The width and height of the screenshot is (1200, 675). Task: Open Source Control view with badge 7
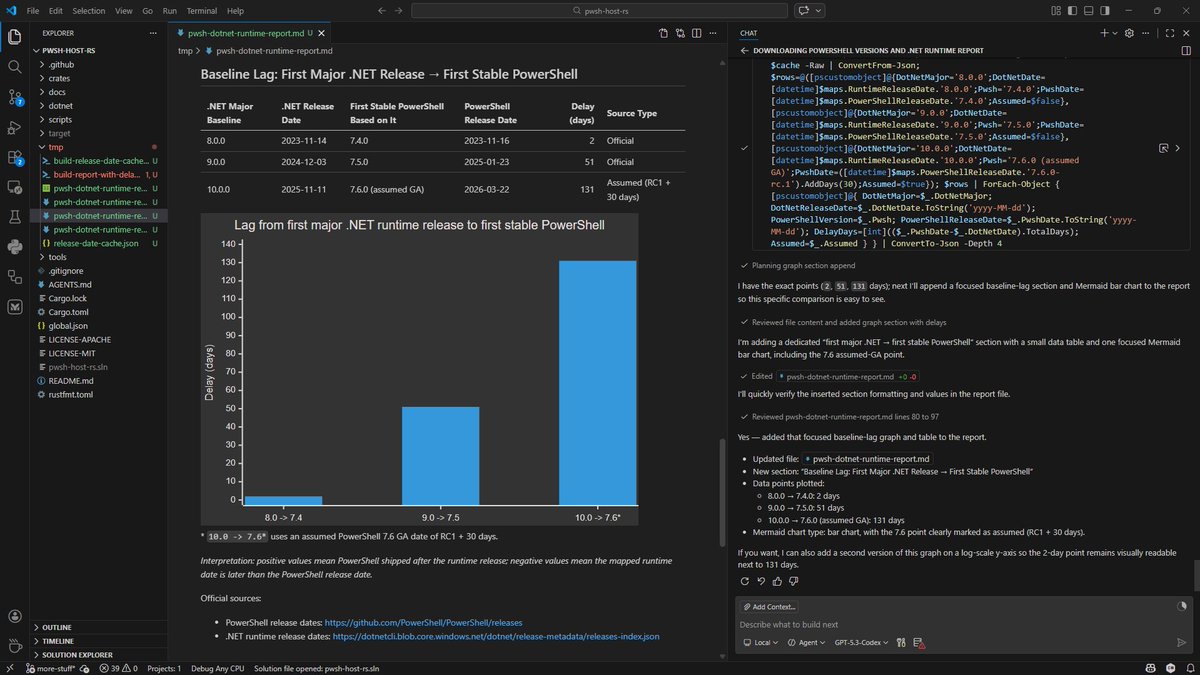pos(15,98)
